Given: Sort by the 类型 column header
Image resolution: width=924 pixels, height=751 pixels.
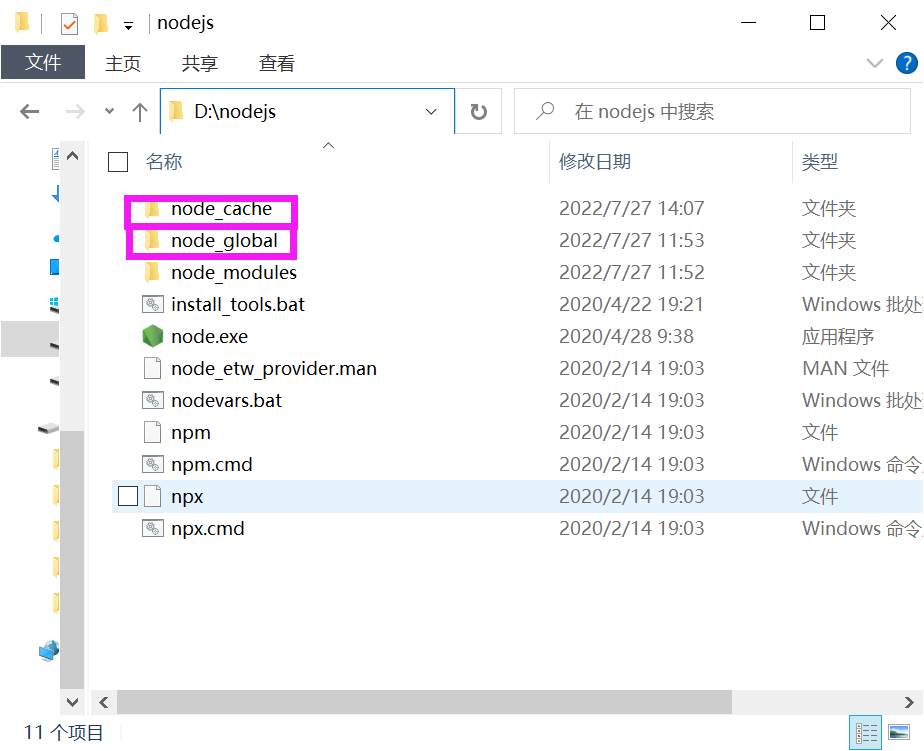Looking at the screenshot, I should [819, 162].
